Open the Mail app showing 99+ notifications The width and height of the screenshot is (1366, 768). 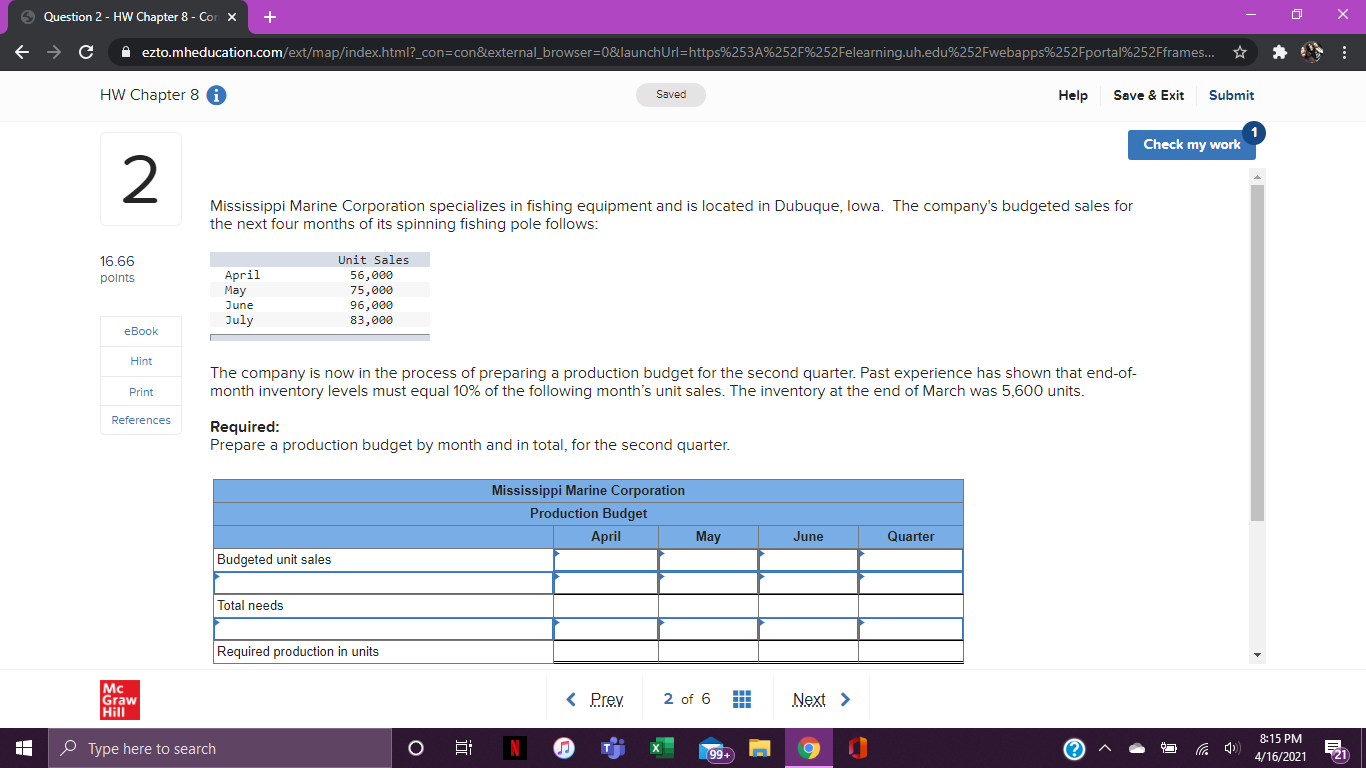pos(713,747)
